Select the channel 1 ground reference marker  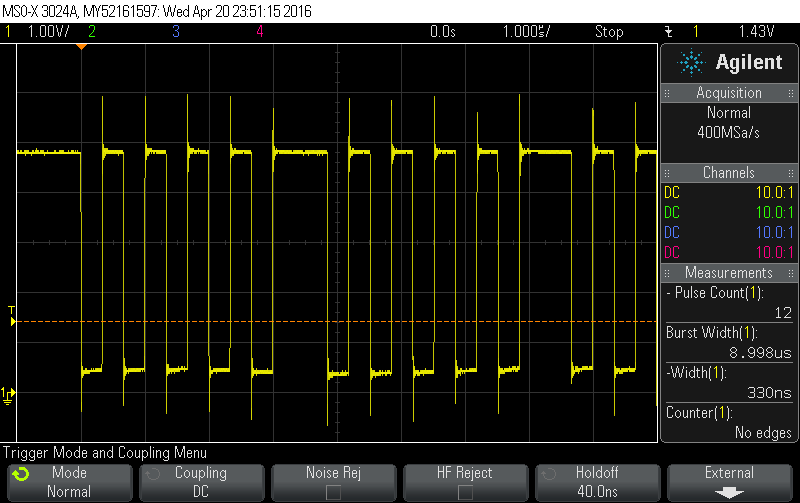pyautogui.click(x=8, y=392)
